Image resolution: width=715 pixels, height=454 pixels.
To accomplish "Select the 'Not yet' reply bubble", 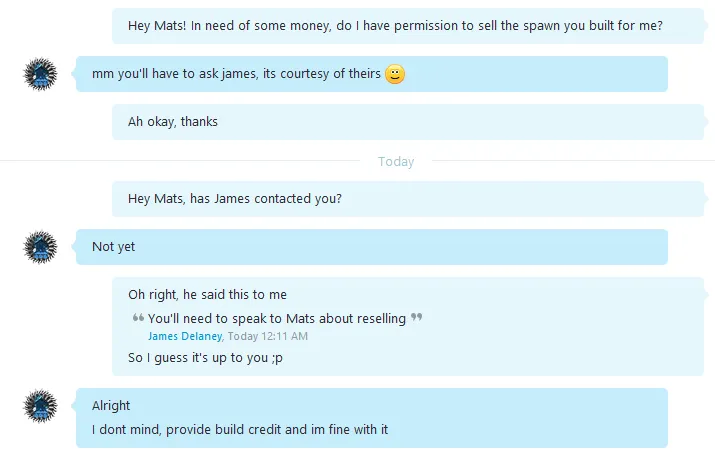I will pos(372,247).
